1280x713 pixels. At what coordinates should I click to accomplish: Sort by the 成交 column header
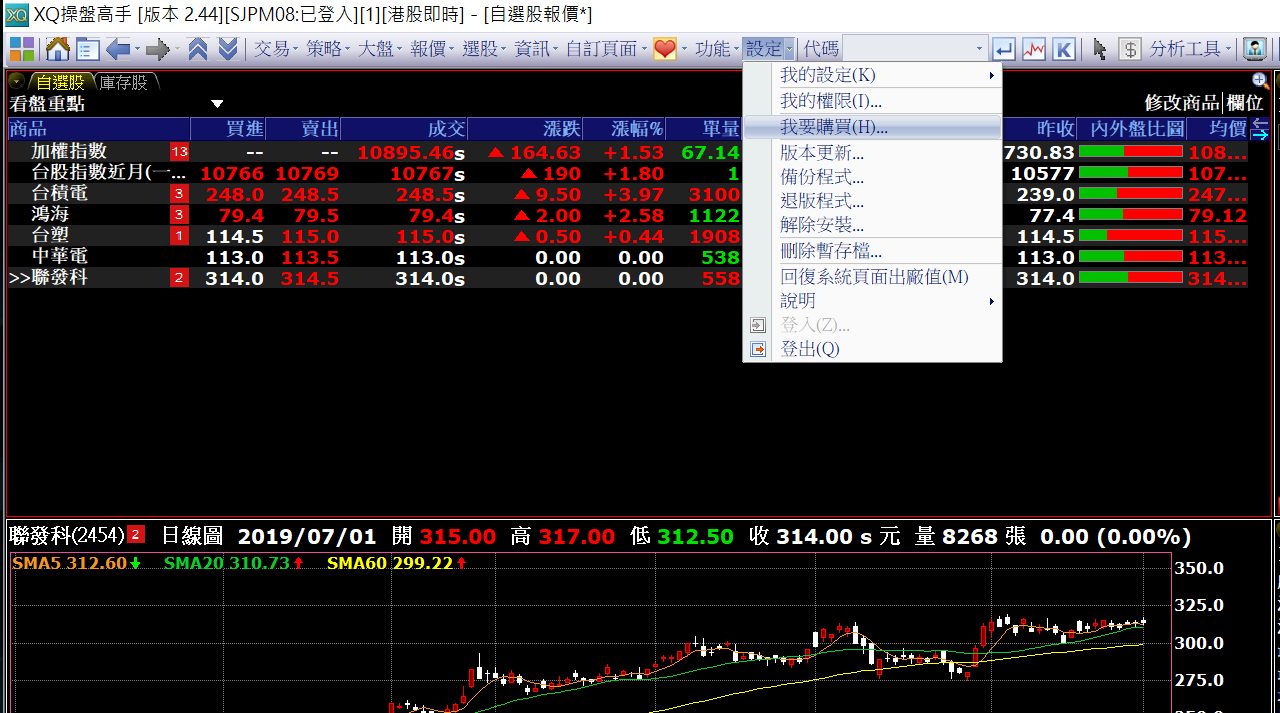pyautogui.click(x=405, y=129)
